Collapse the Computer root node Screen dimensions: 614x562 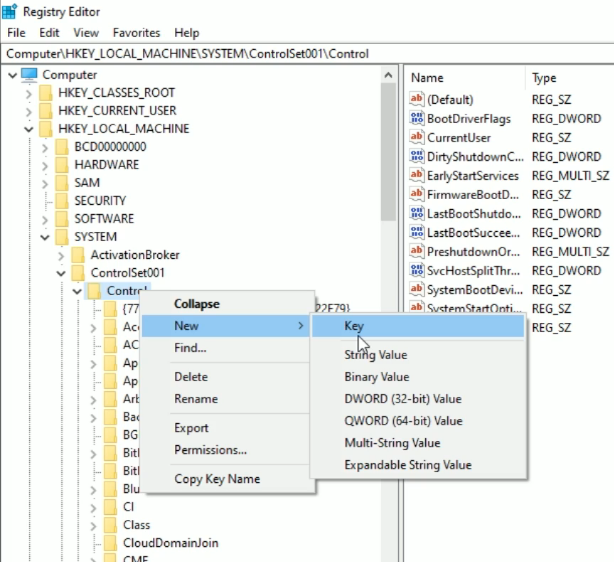pyautogui.click(x=13, y=75)
